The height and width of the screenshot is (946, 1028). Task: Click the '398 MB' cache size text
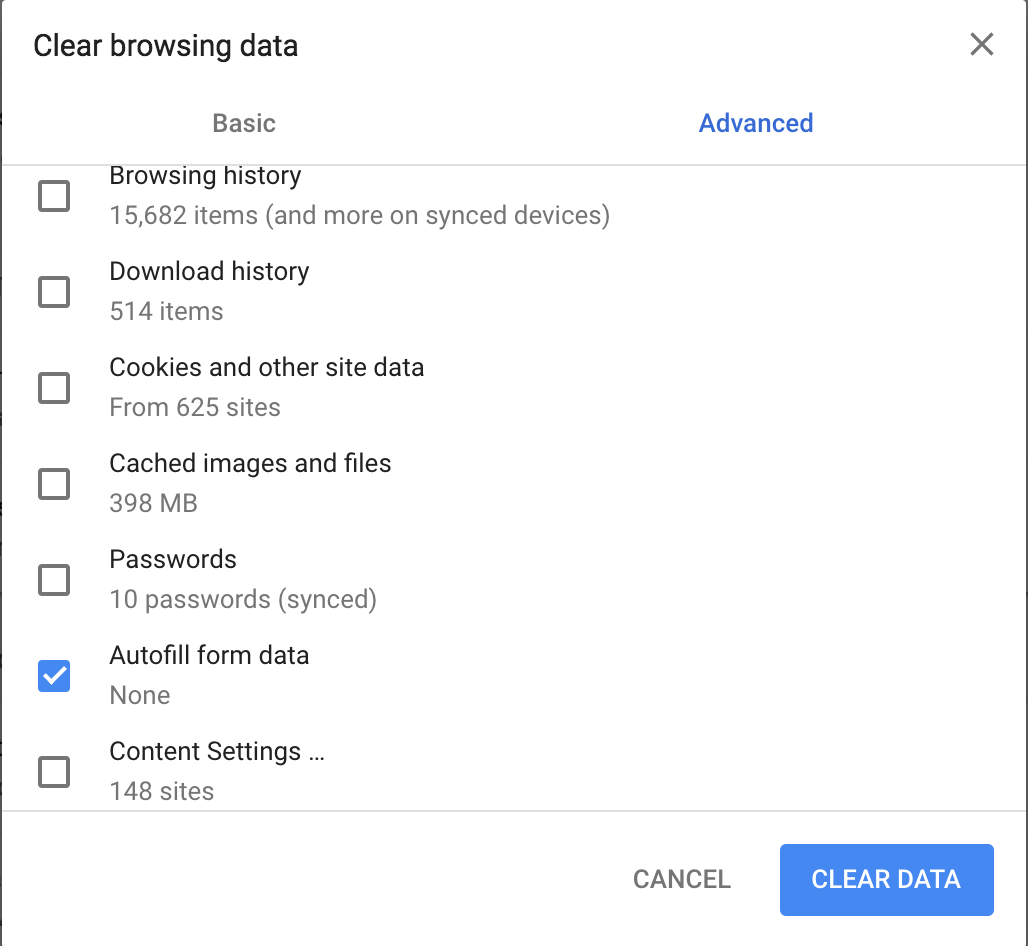(153, 503)
